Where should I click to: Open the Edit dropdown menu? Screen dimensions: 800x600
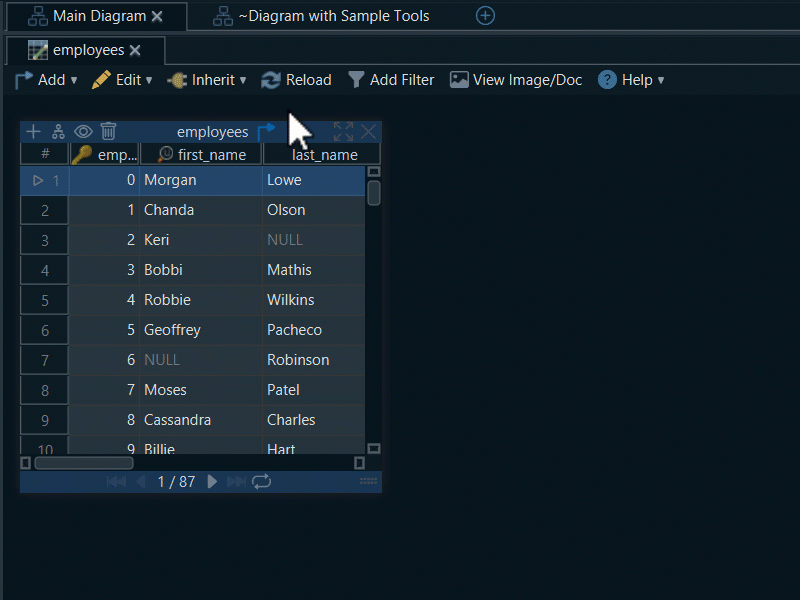pyautogui.click(x=122, y=80)
